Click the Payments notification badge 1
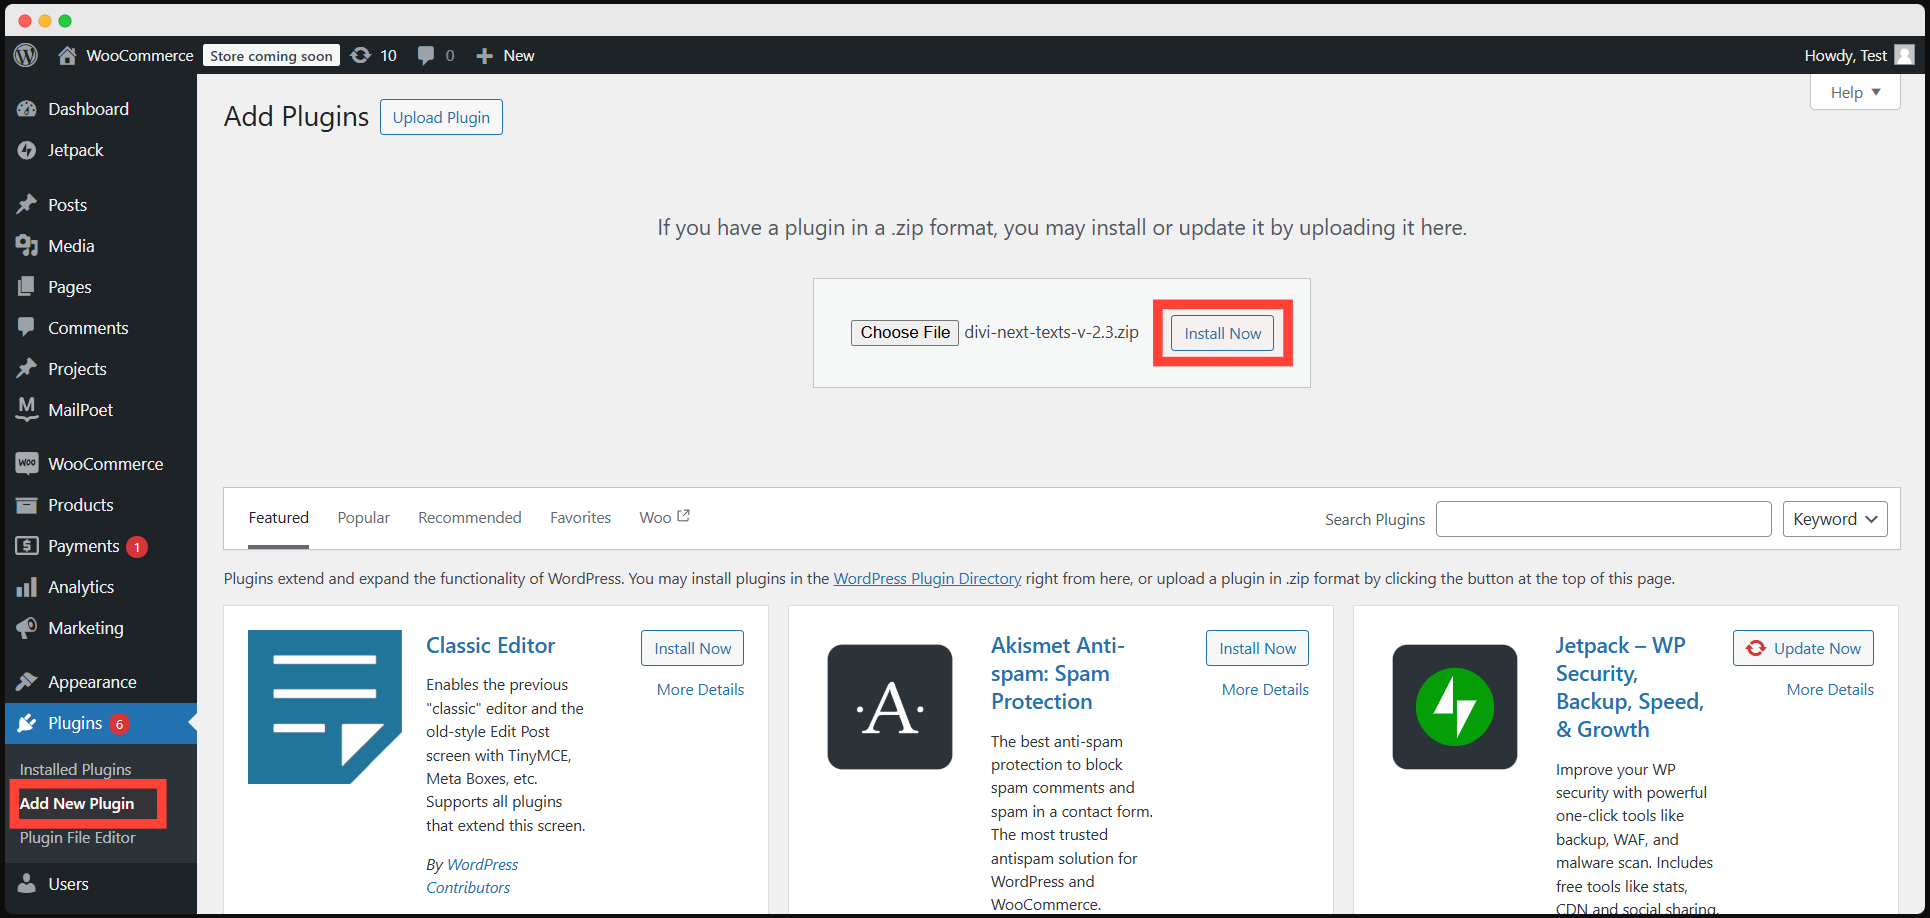 [x=137, y=547]
